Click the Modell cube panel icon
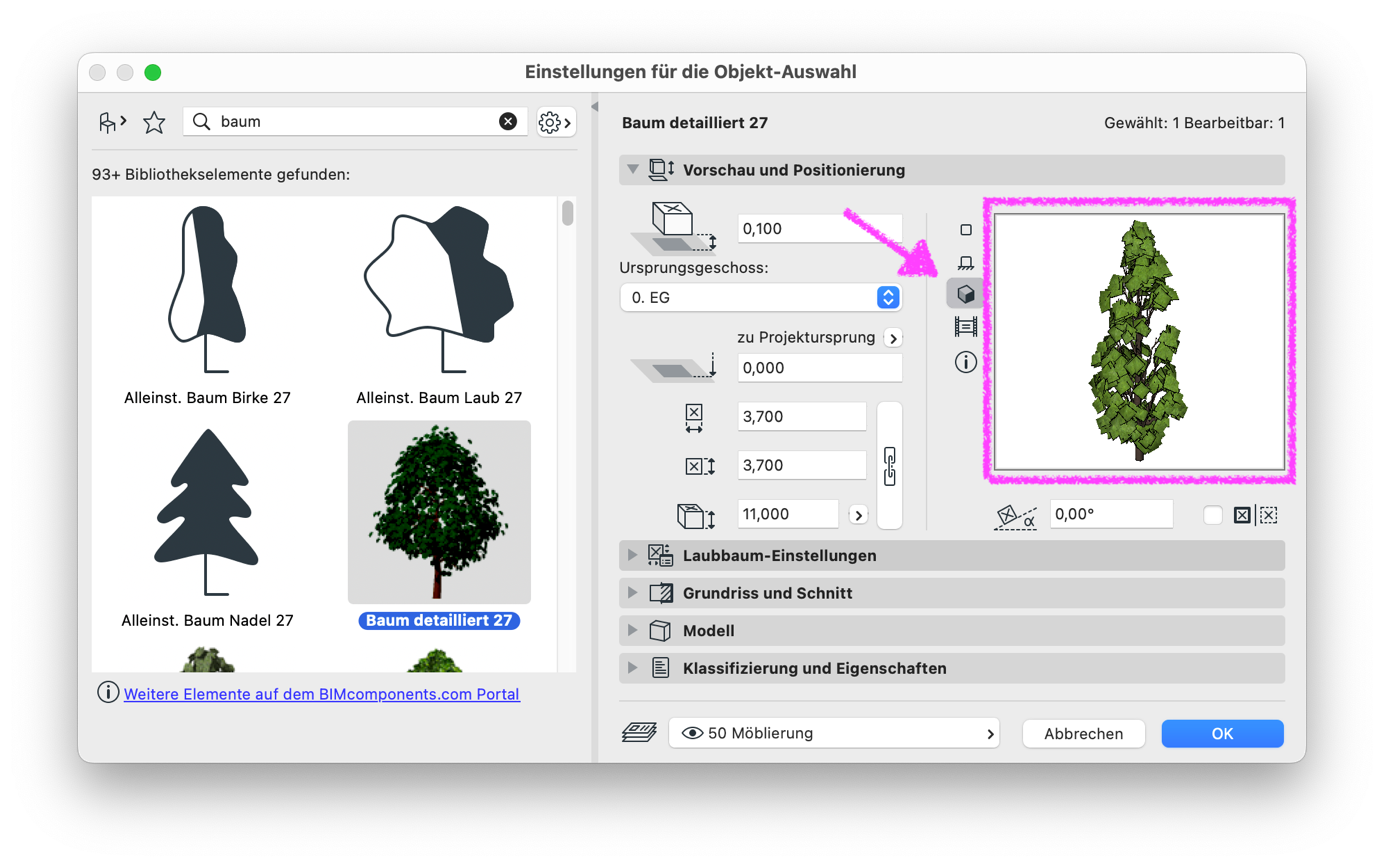1384x866 pixels. point(659,631)
